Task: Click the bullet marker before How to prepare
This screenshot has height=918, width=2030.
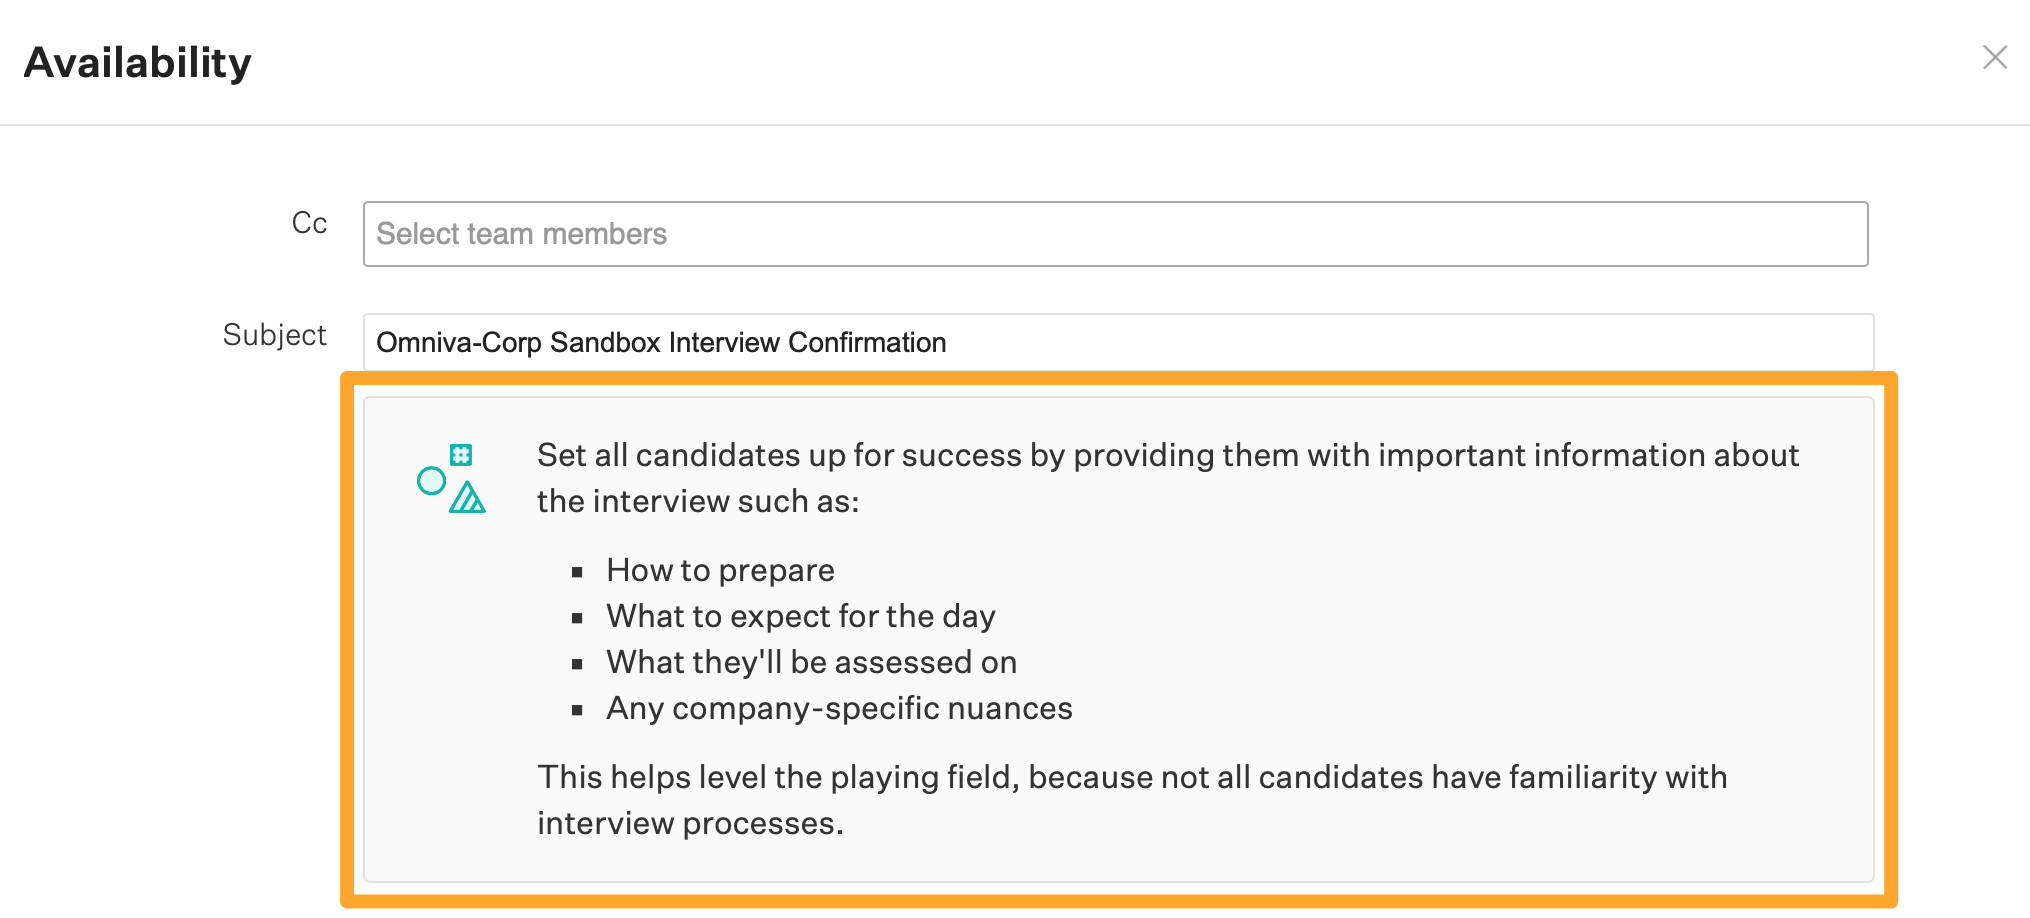Action: point(577,571)
